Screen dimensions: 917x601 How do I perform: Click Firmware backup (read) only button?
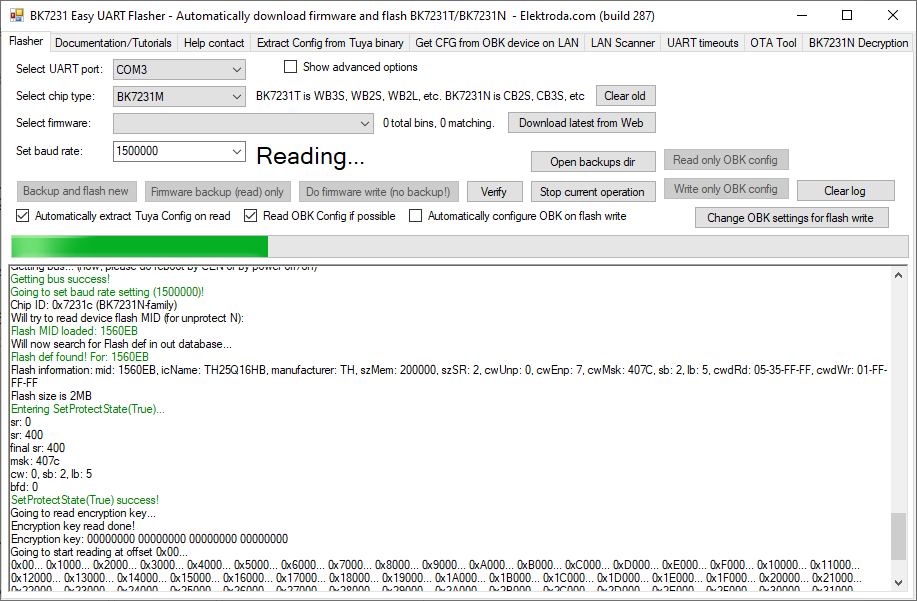click(x=217, y=192)
